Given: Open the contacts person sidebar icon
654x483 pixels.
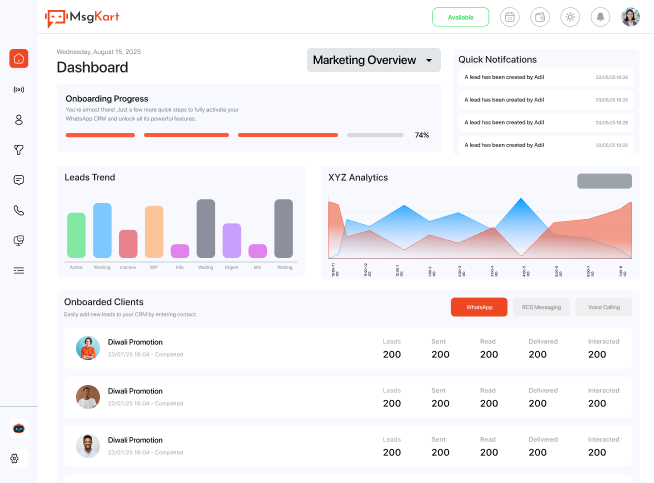Looking at the screenshot, I should [19, 120].
